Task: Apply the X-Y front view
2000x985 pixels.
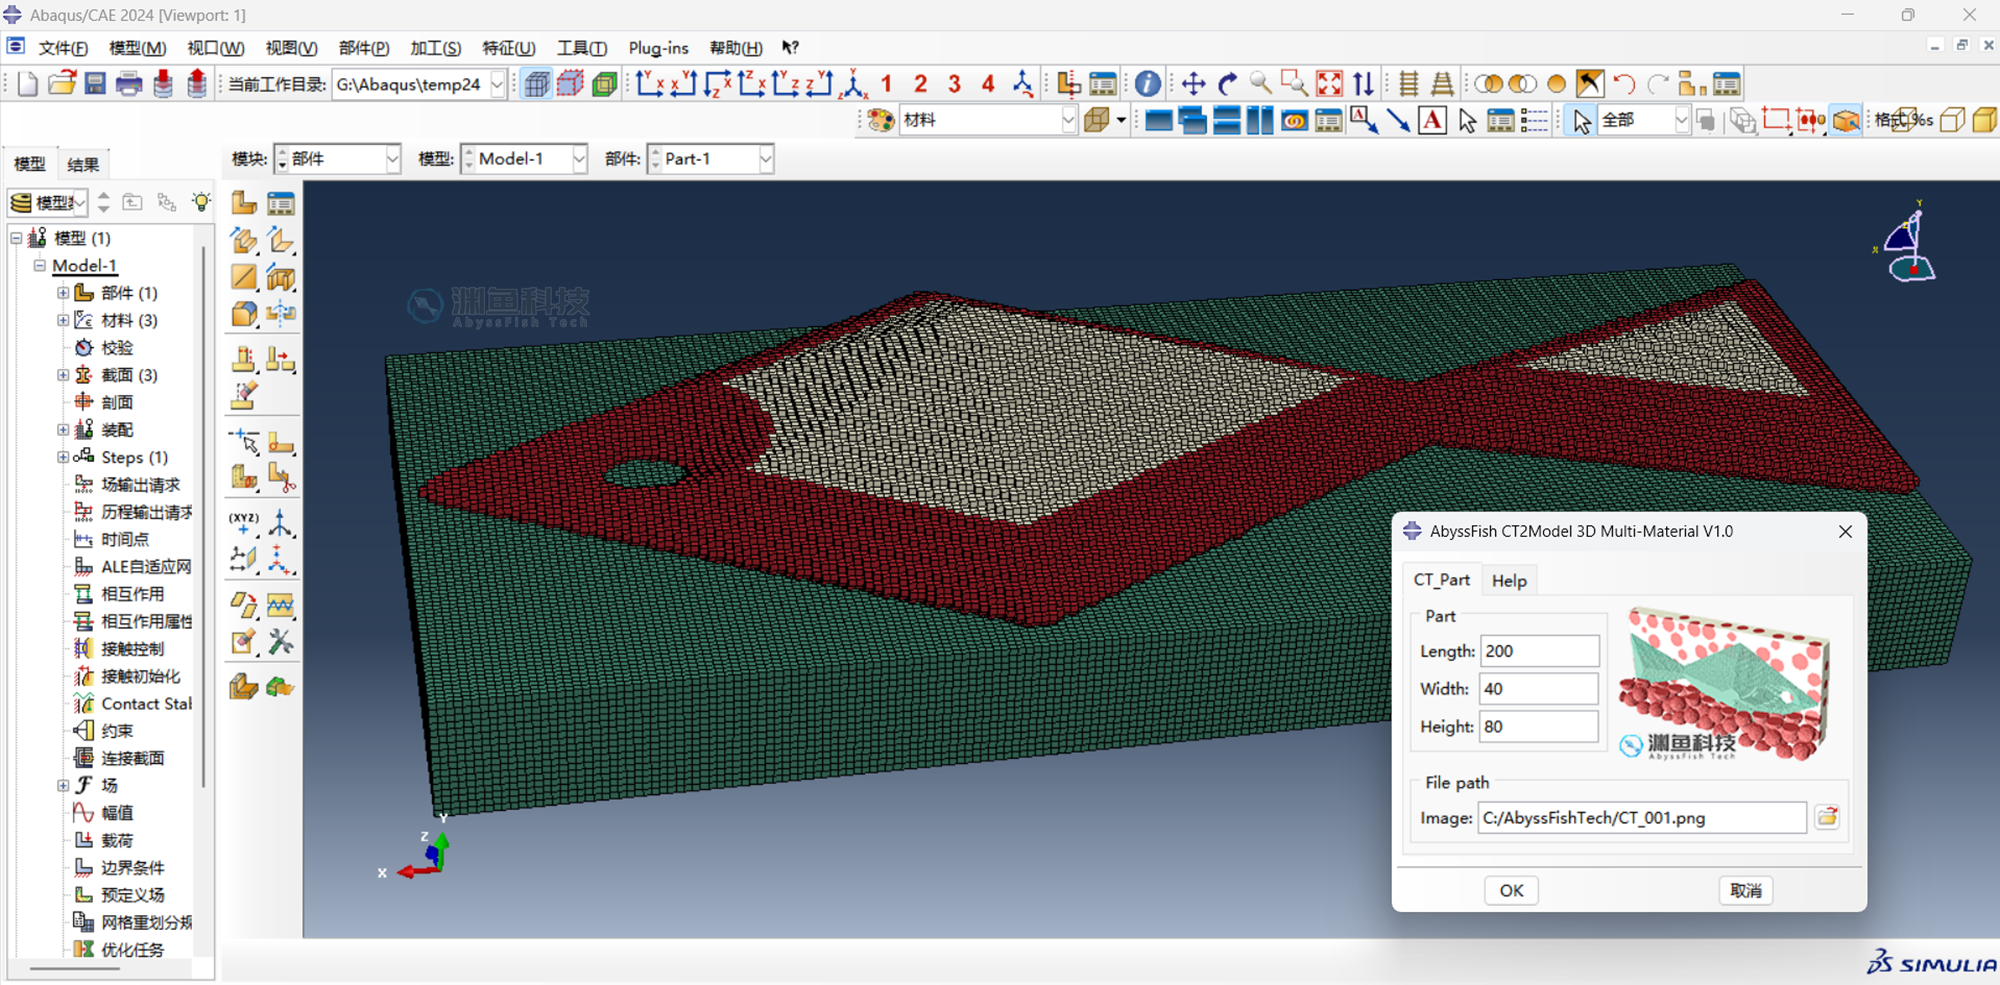Action: (x=649, y=84)
